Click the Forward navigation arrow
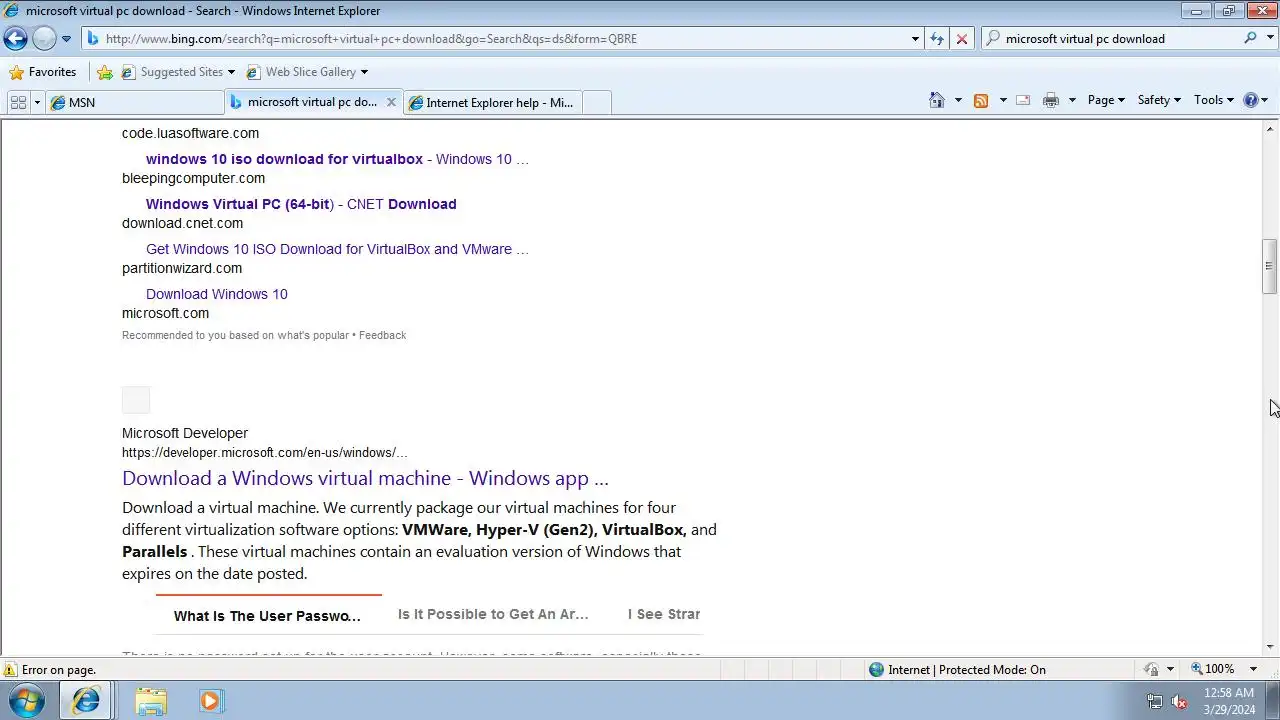 (44, 39)
